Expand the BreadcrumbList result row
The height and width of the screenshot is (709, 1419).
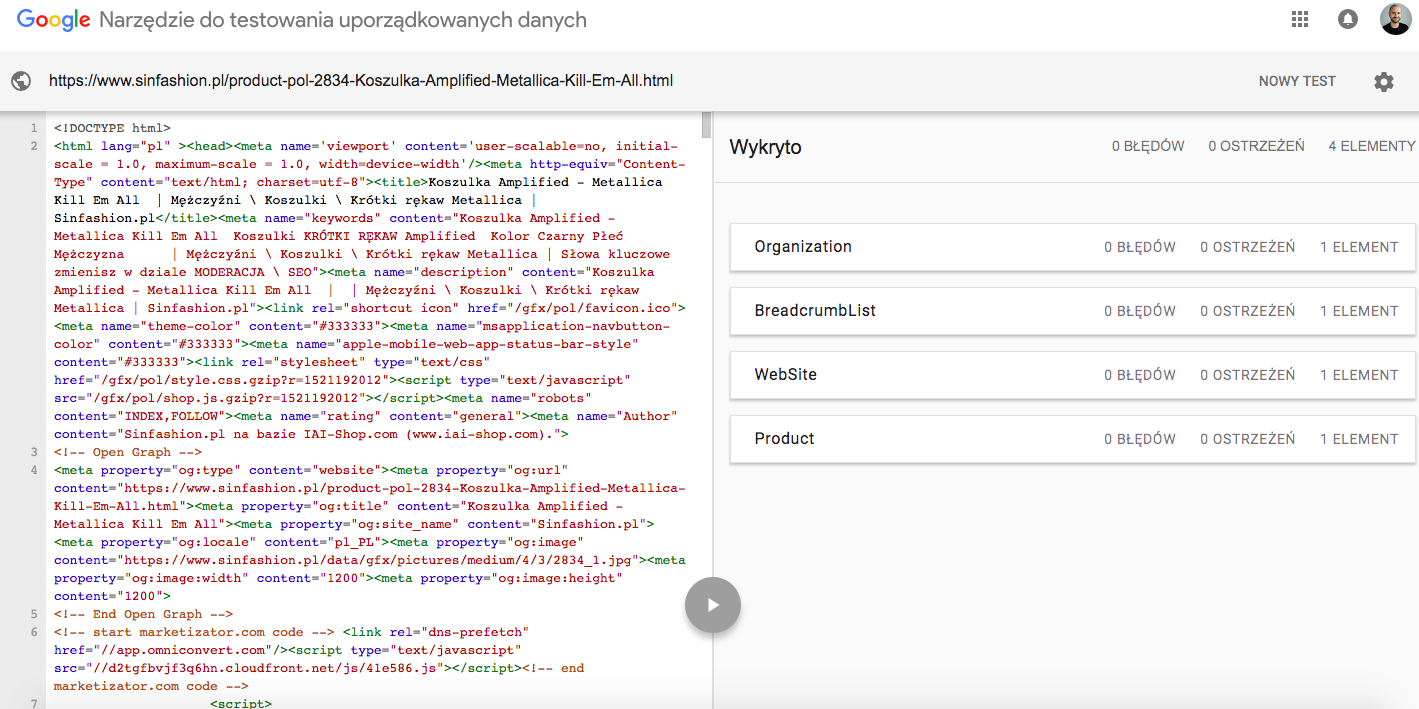point(1072,311)
